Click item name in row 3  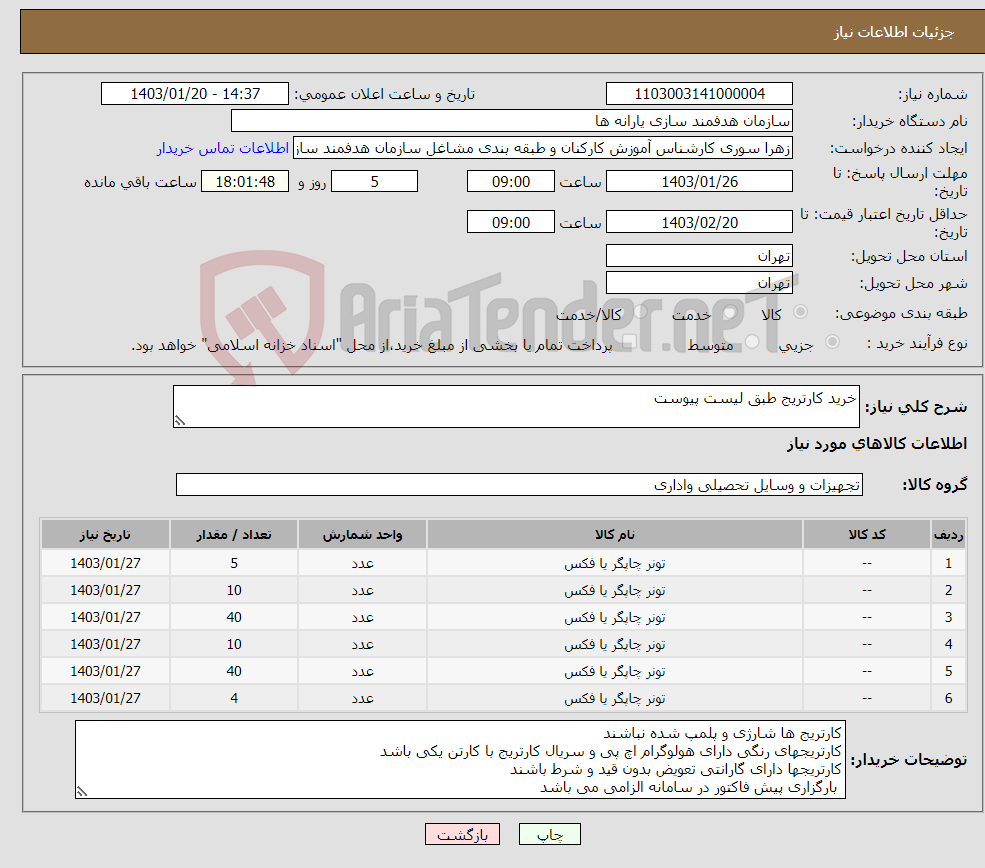tap(614, 617)
